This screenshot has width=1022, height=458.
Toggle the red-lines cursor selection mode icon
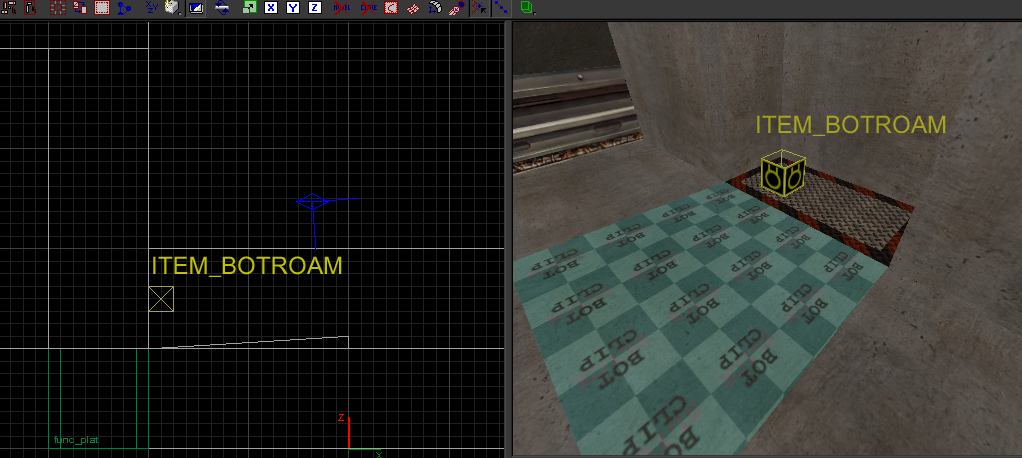click(479, 8)
